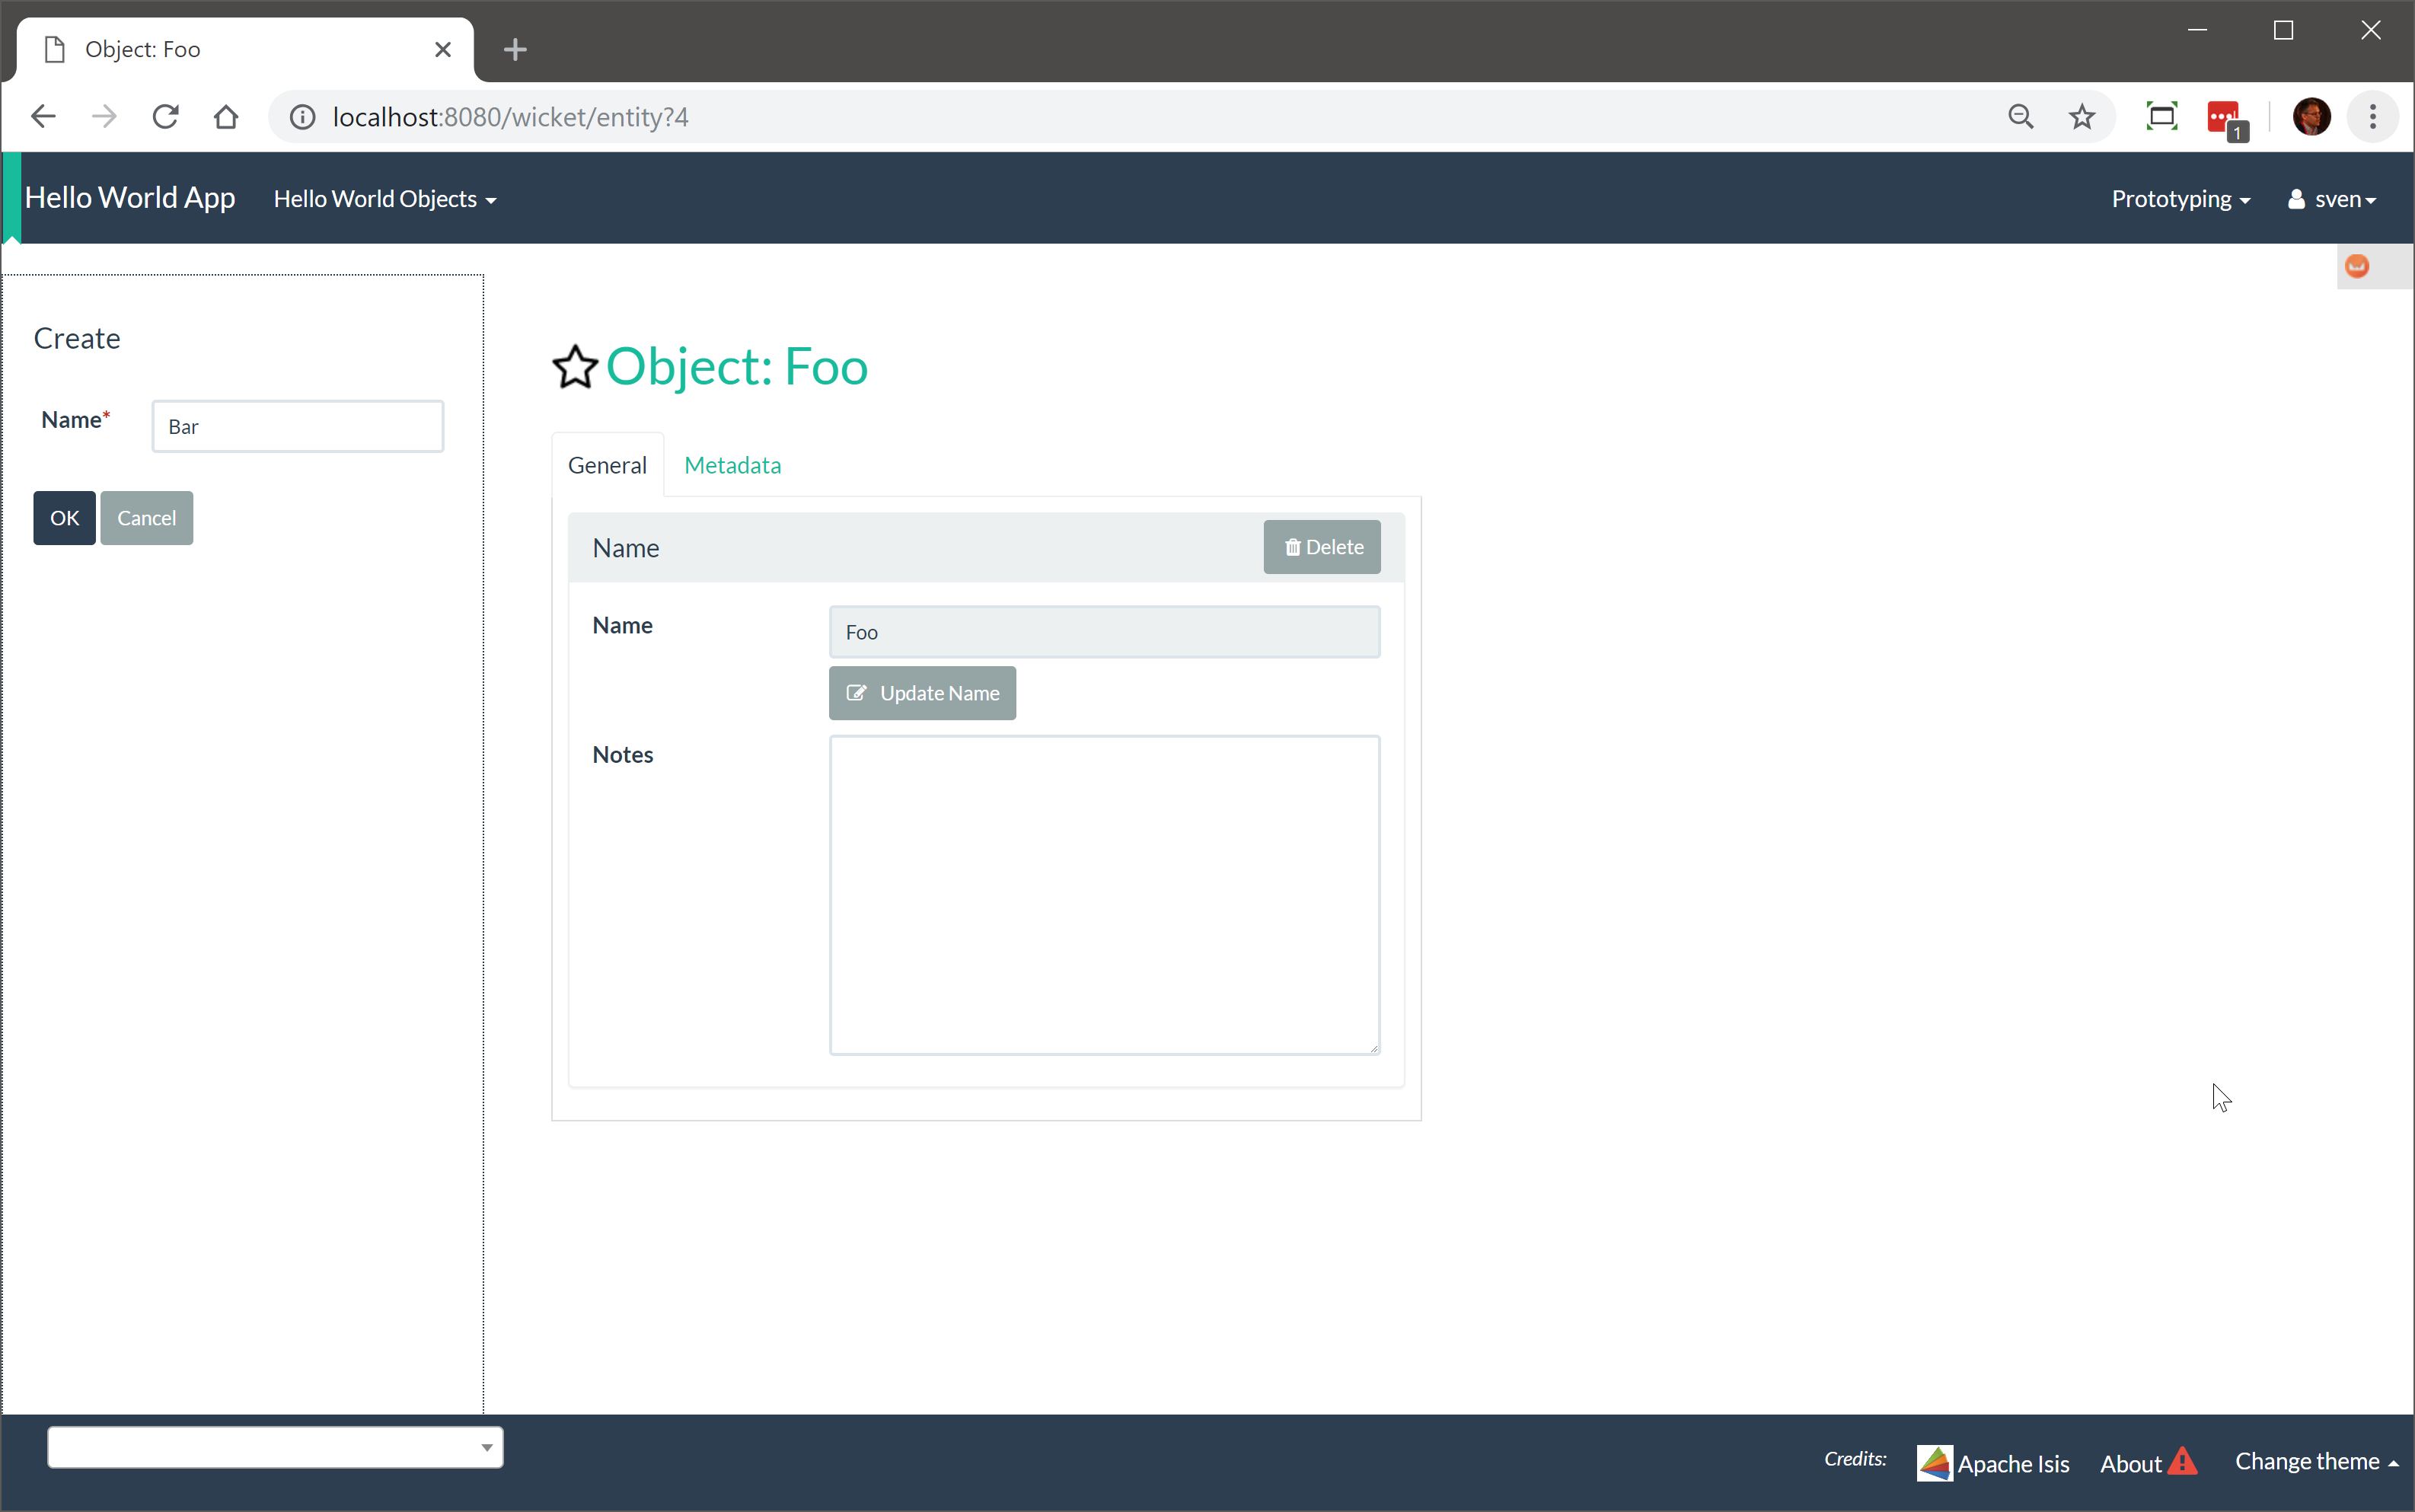Screen dimensions: 2415x1512
Task: Click the red extension icon with badge
Action: pos(2223,118)
